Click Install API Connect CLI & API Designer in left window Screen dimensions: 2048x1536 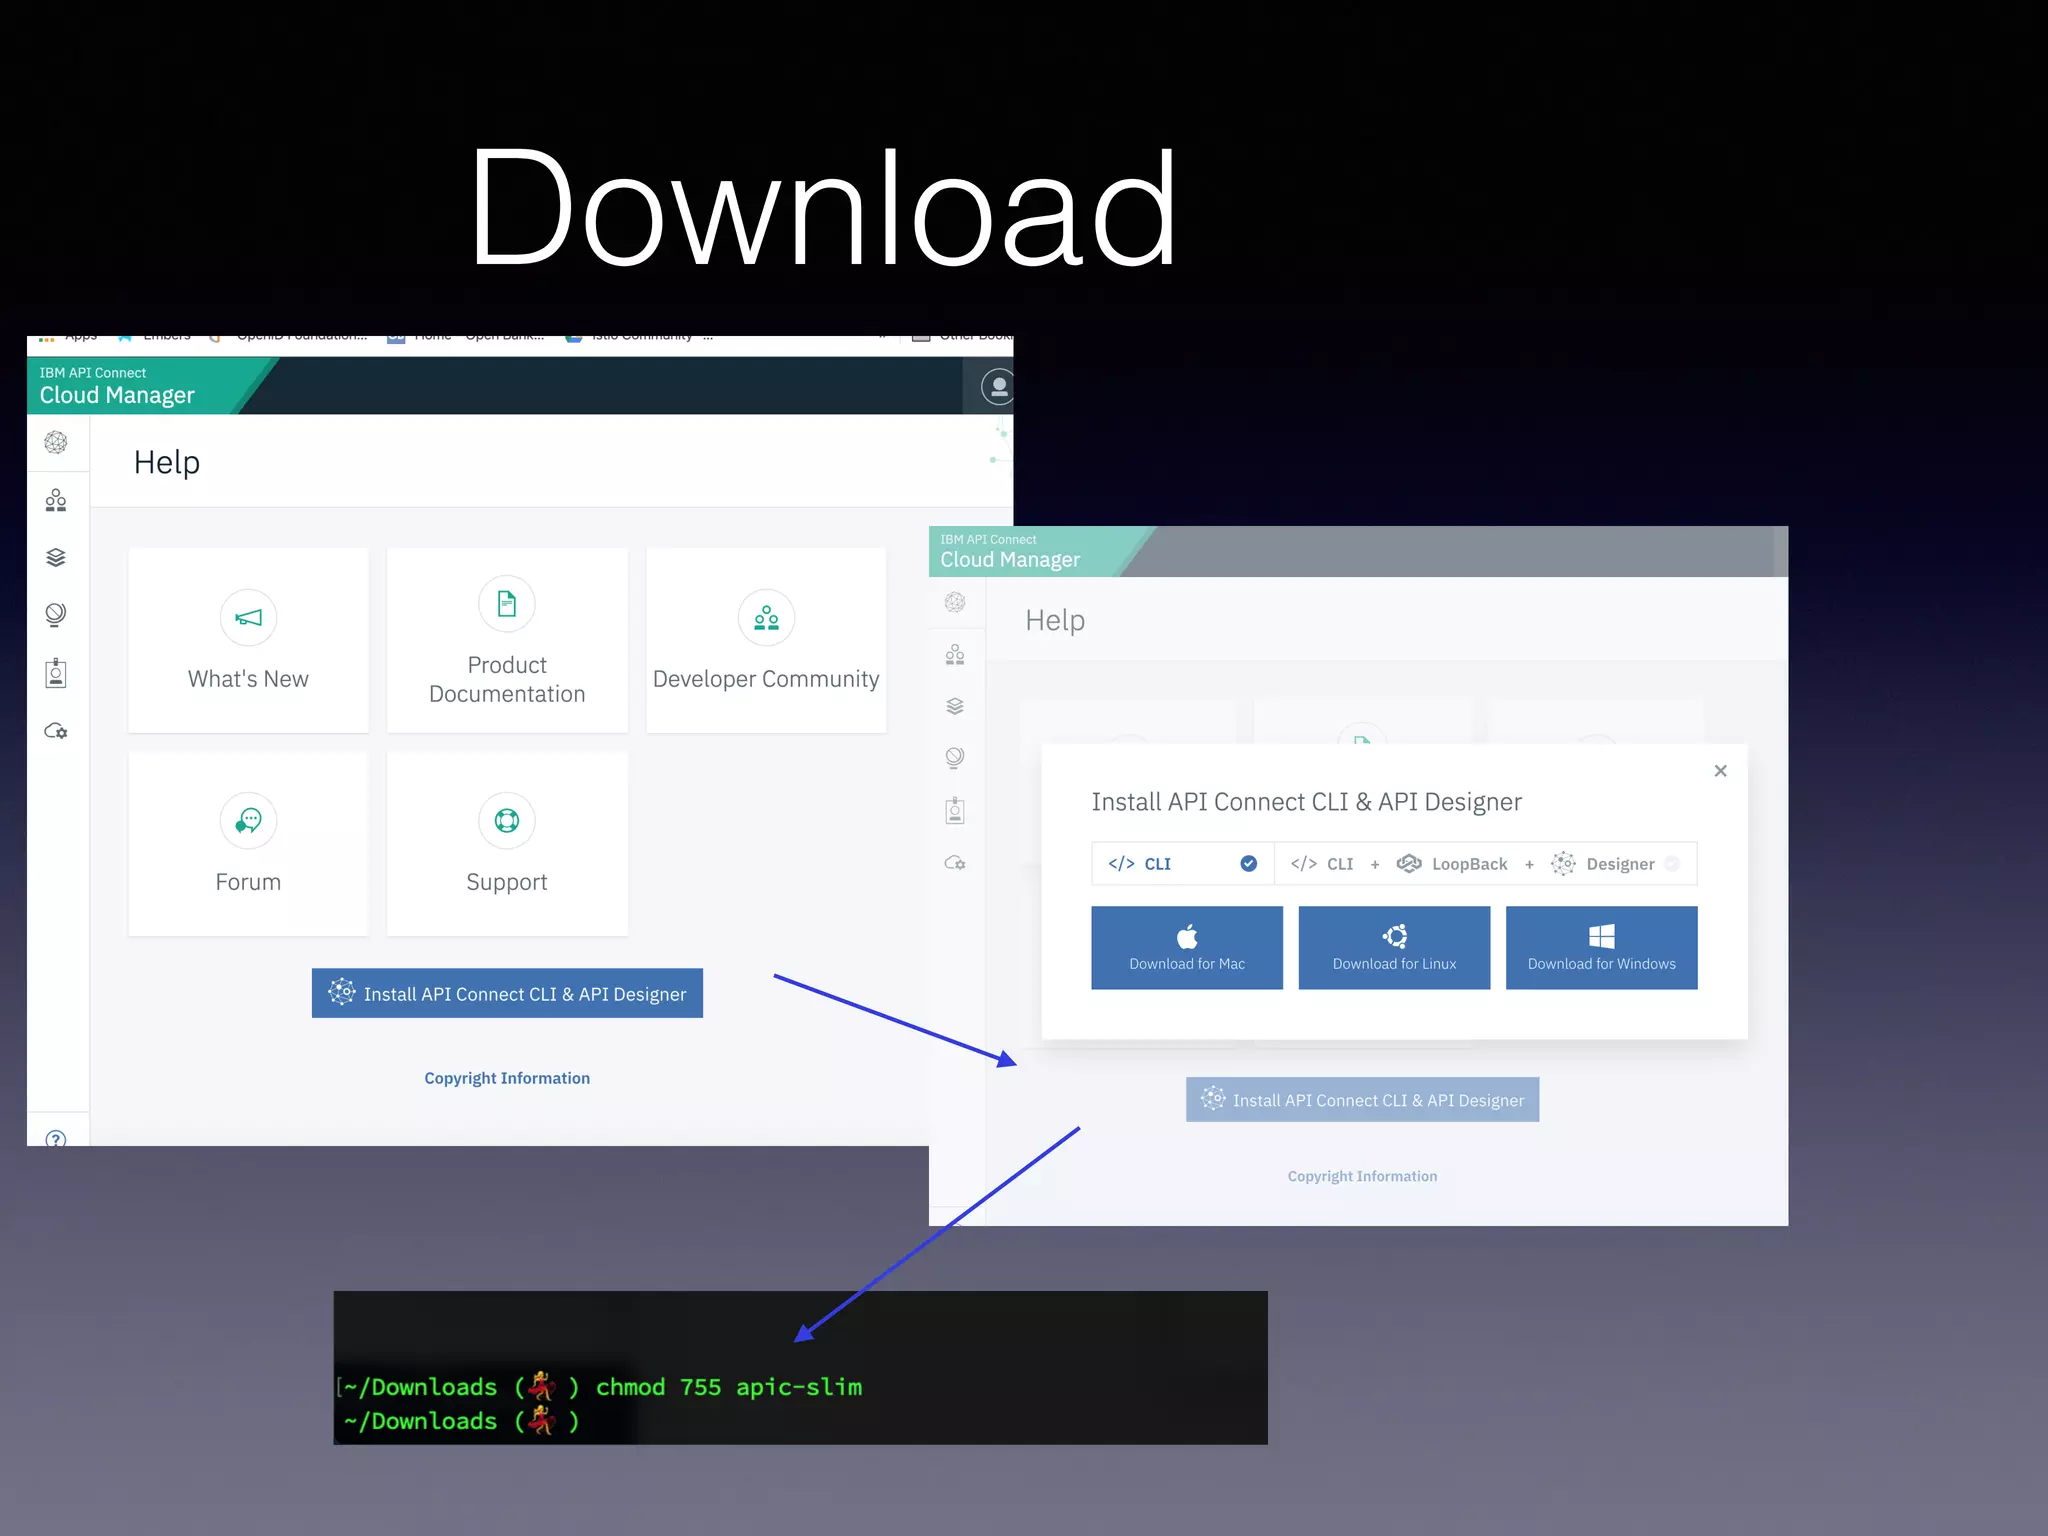click(x=507, y=993)
